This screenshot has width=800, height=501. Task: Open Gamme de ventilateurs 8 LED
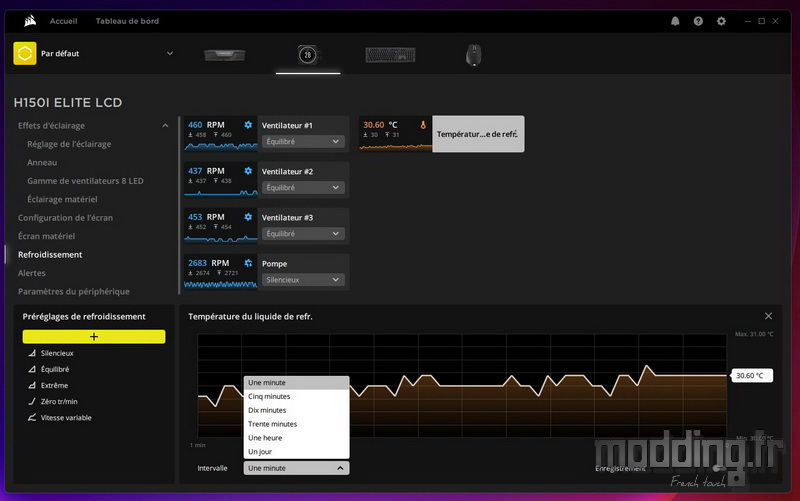85,181
